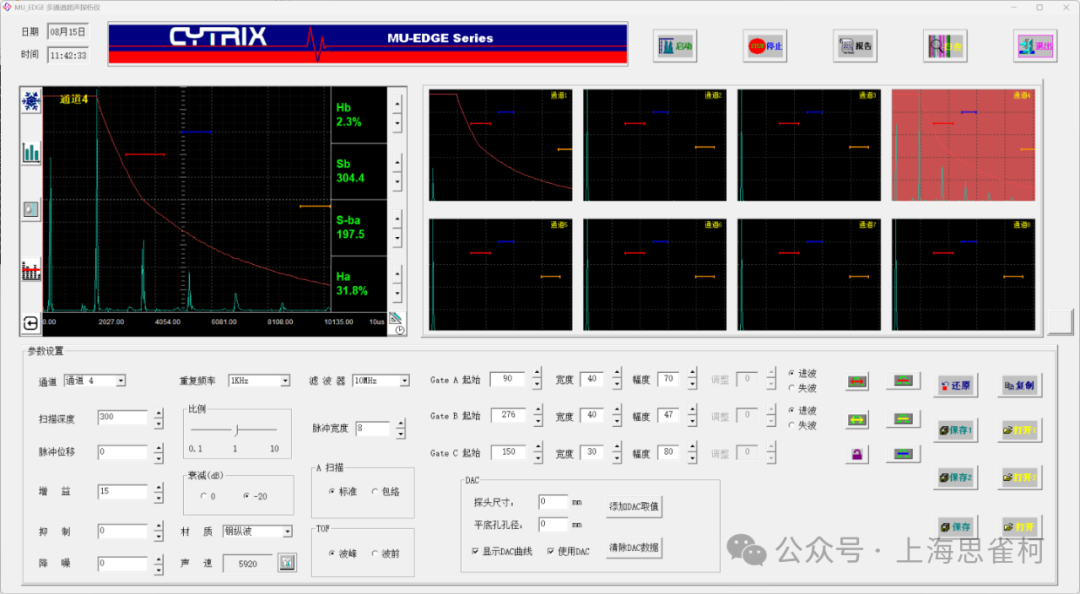Click the small clock icon under the ruler

(399, 331)
